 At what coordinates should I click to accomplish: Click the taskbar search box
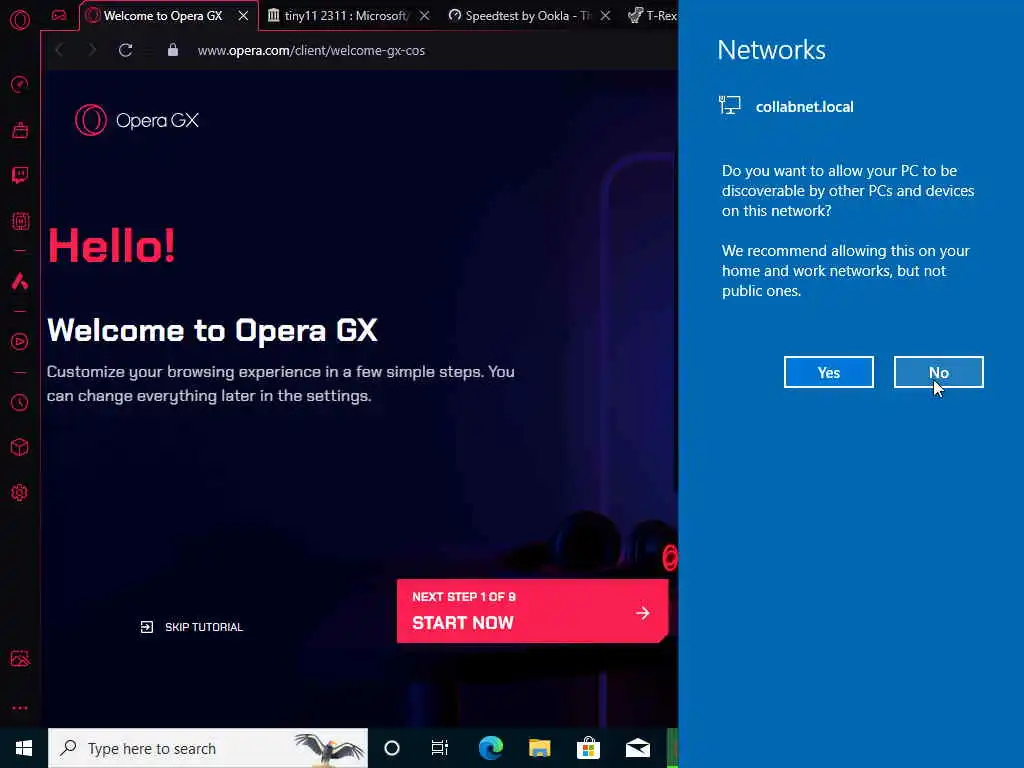click(208, 748)
